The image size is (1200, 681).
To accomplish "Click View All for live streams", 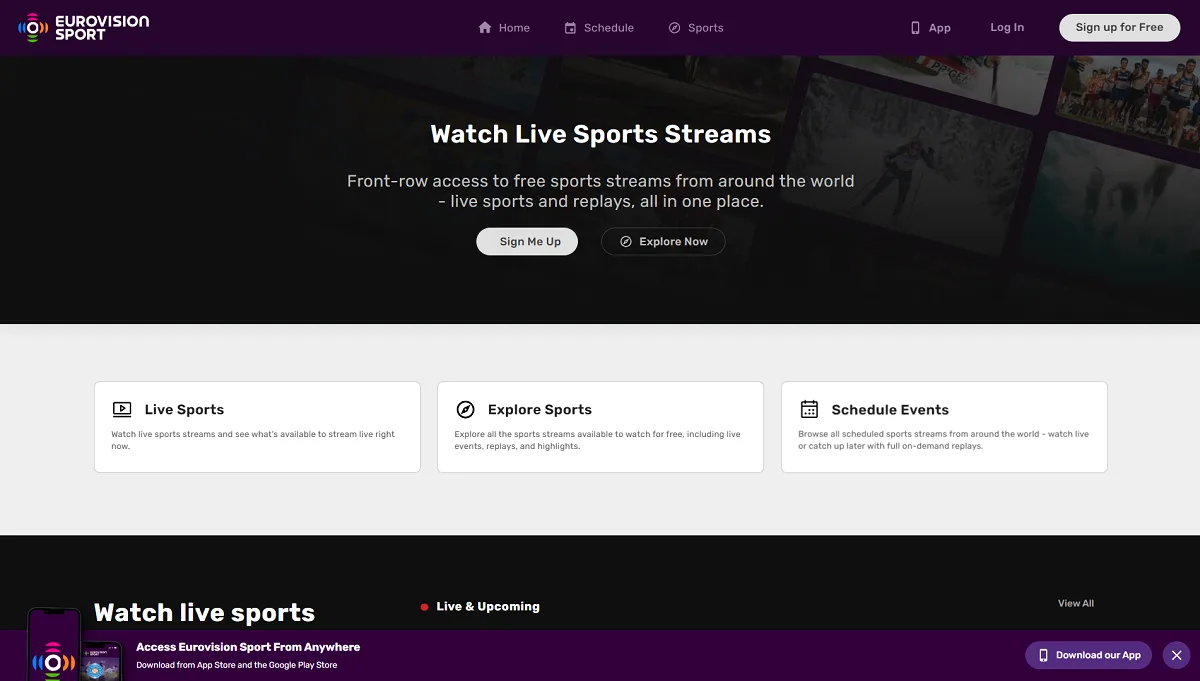I will [x=1076, y=603].
